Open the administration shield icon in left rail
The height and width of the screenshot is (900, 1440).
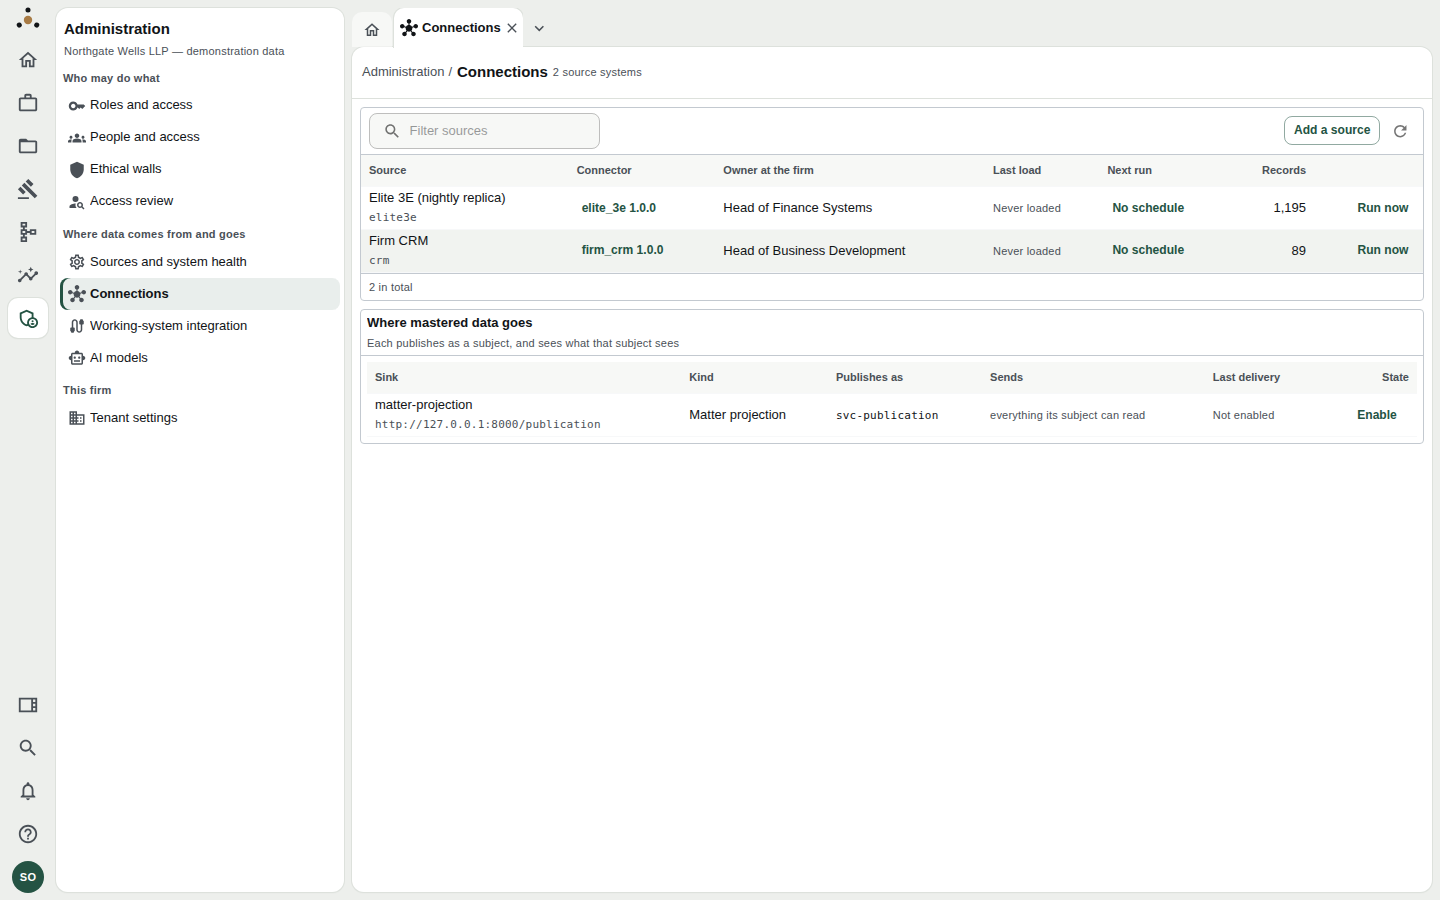[x=28, y=319]
